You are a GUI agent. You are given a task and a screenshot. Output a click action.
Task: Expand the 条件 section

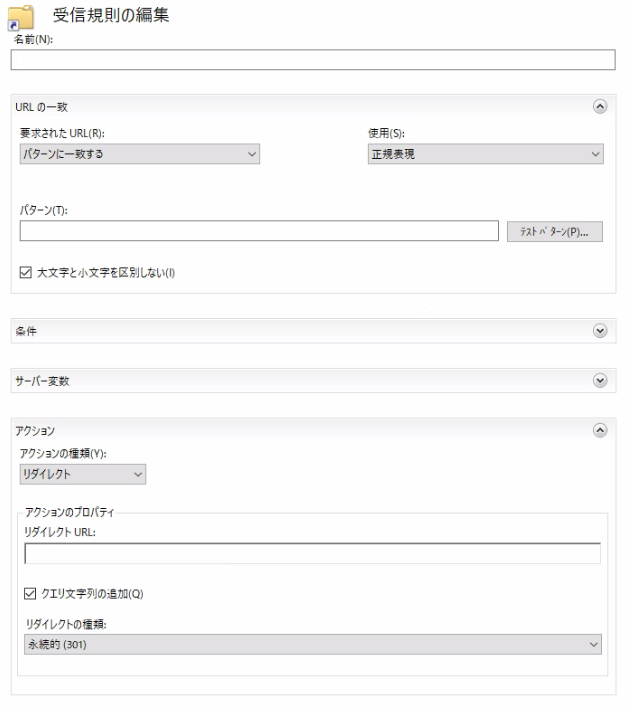600,330
